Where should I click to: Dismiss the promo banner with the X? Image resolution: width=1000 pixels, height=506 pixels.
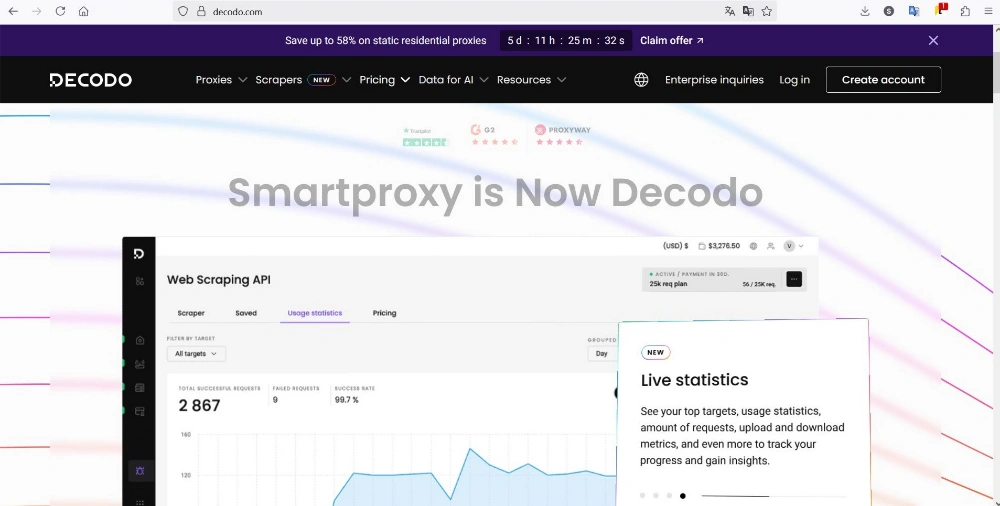[933, 40]
